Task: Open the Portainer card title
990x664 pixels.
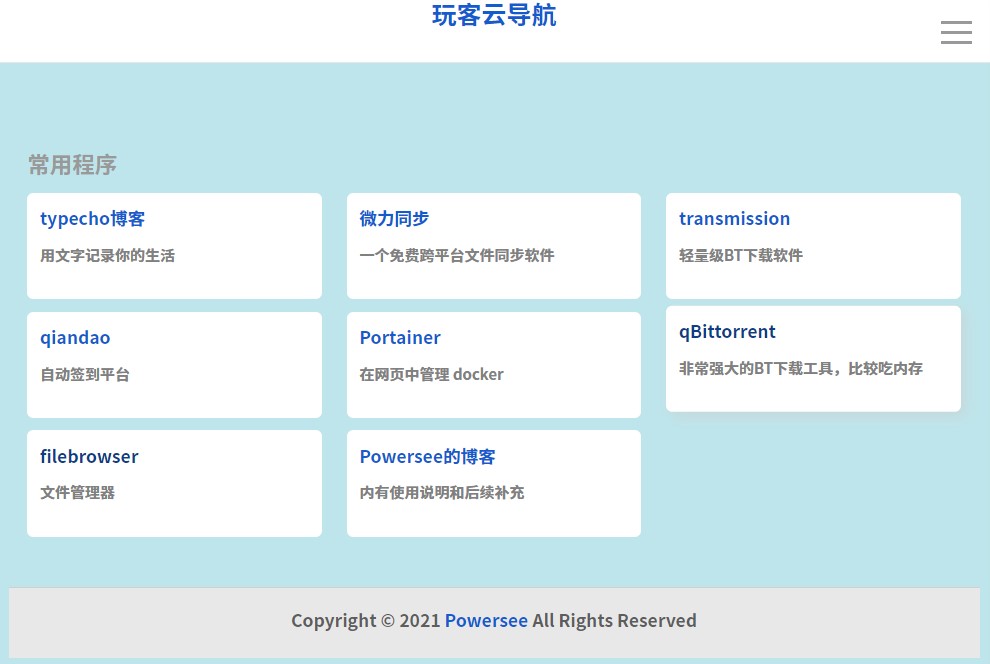Action: [400, 338]
